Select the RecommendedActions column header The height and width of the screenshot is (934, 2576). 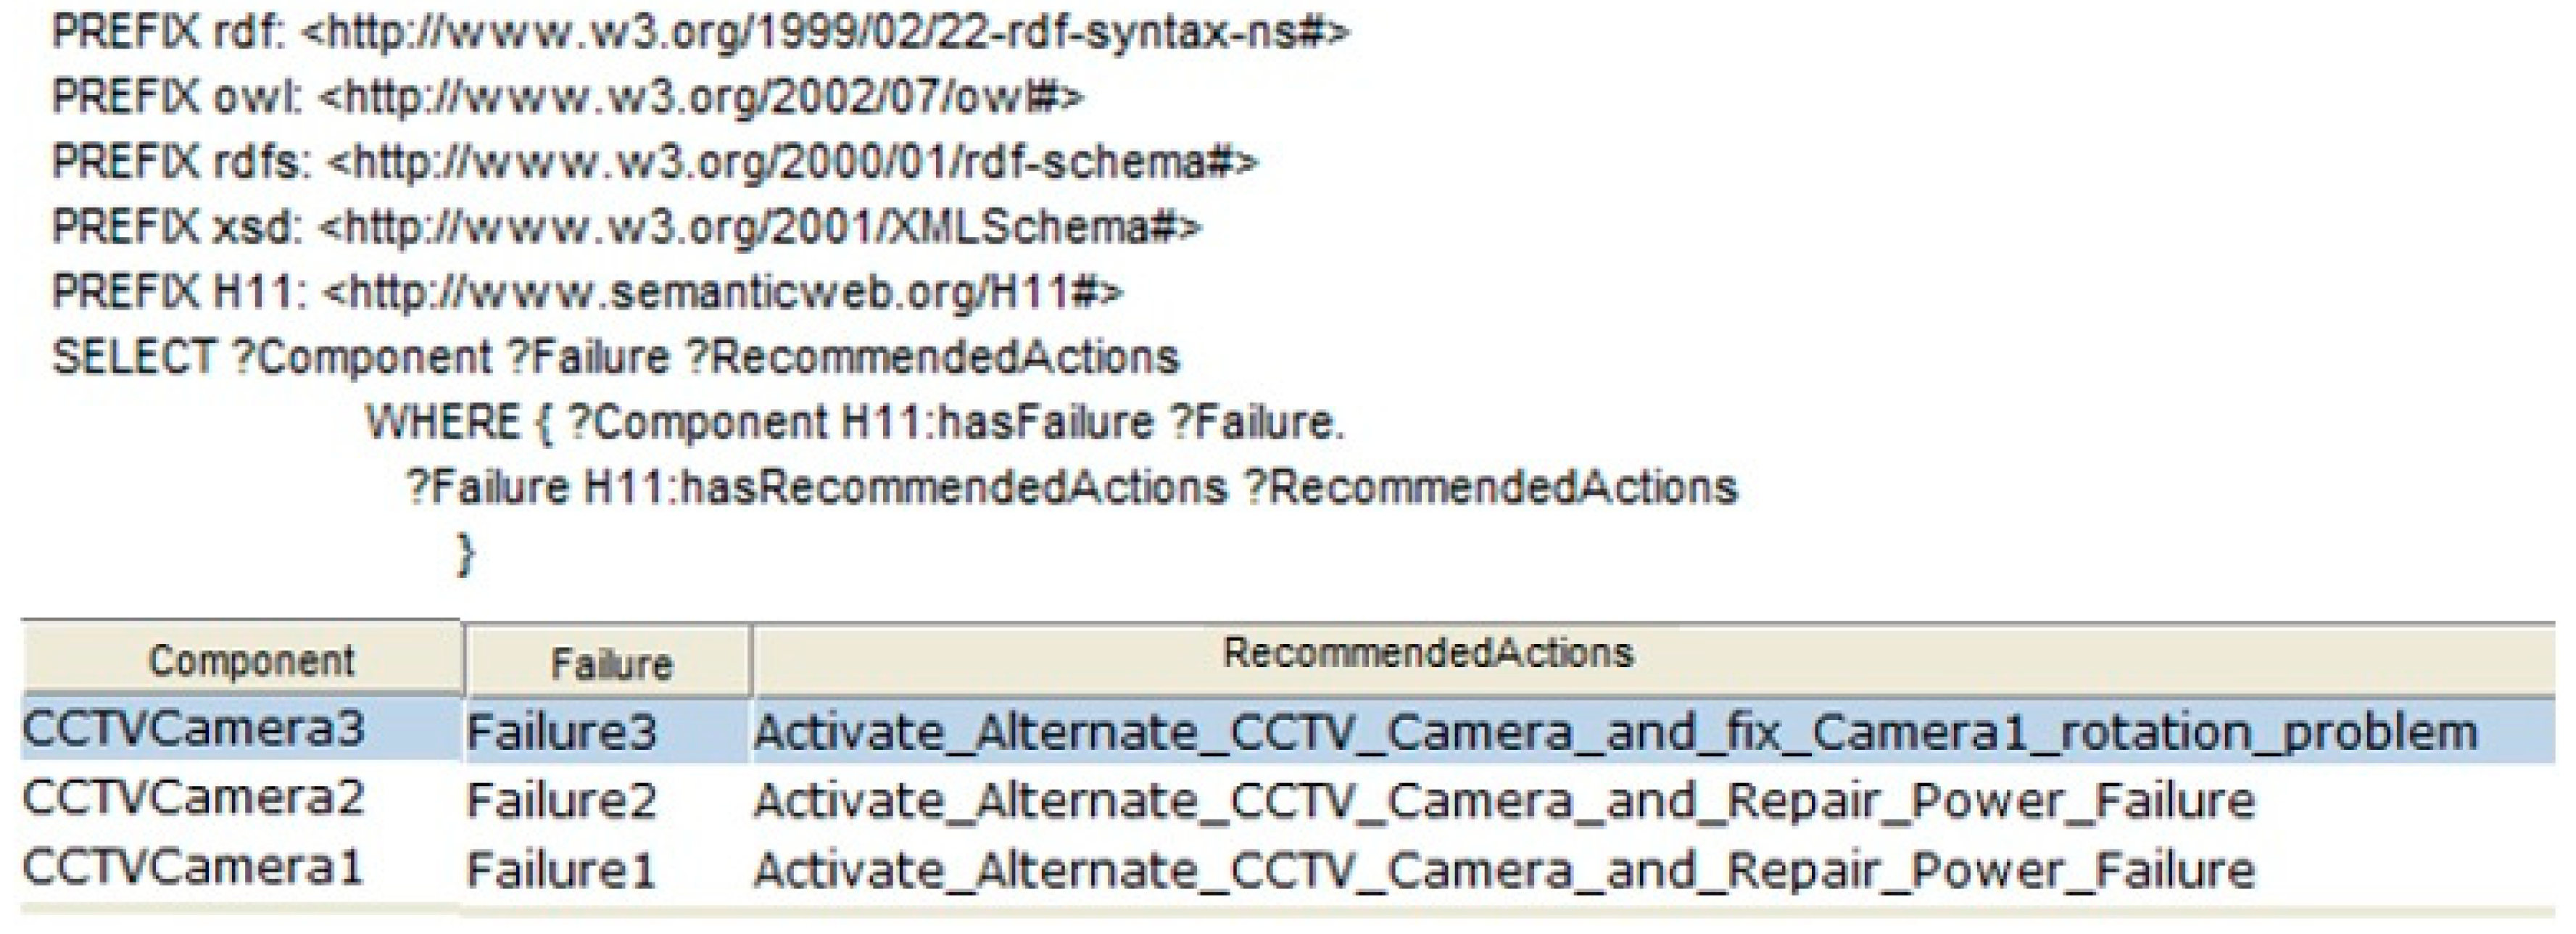1427,653
